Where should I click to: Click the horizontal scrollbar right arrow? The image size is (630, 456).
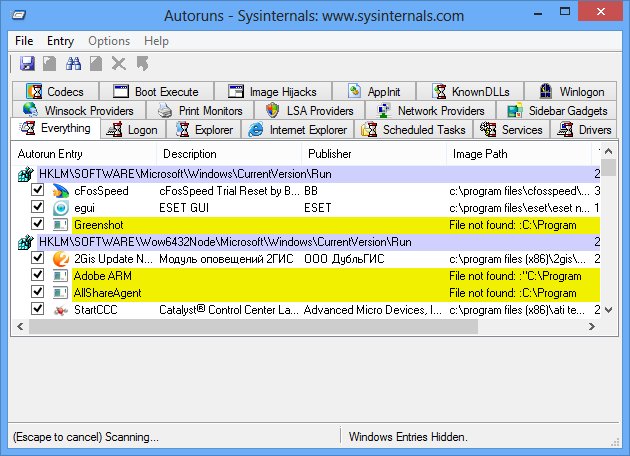592,327
